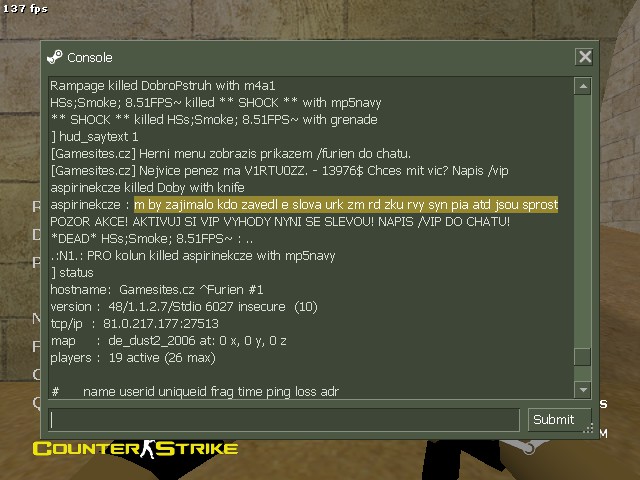The image size is (640, 480).
Task: Click the players 19 active line
Action: coord(133,358)
